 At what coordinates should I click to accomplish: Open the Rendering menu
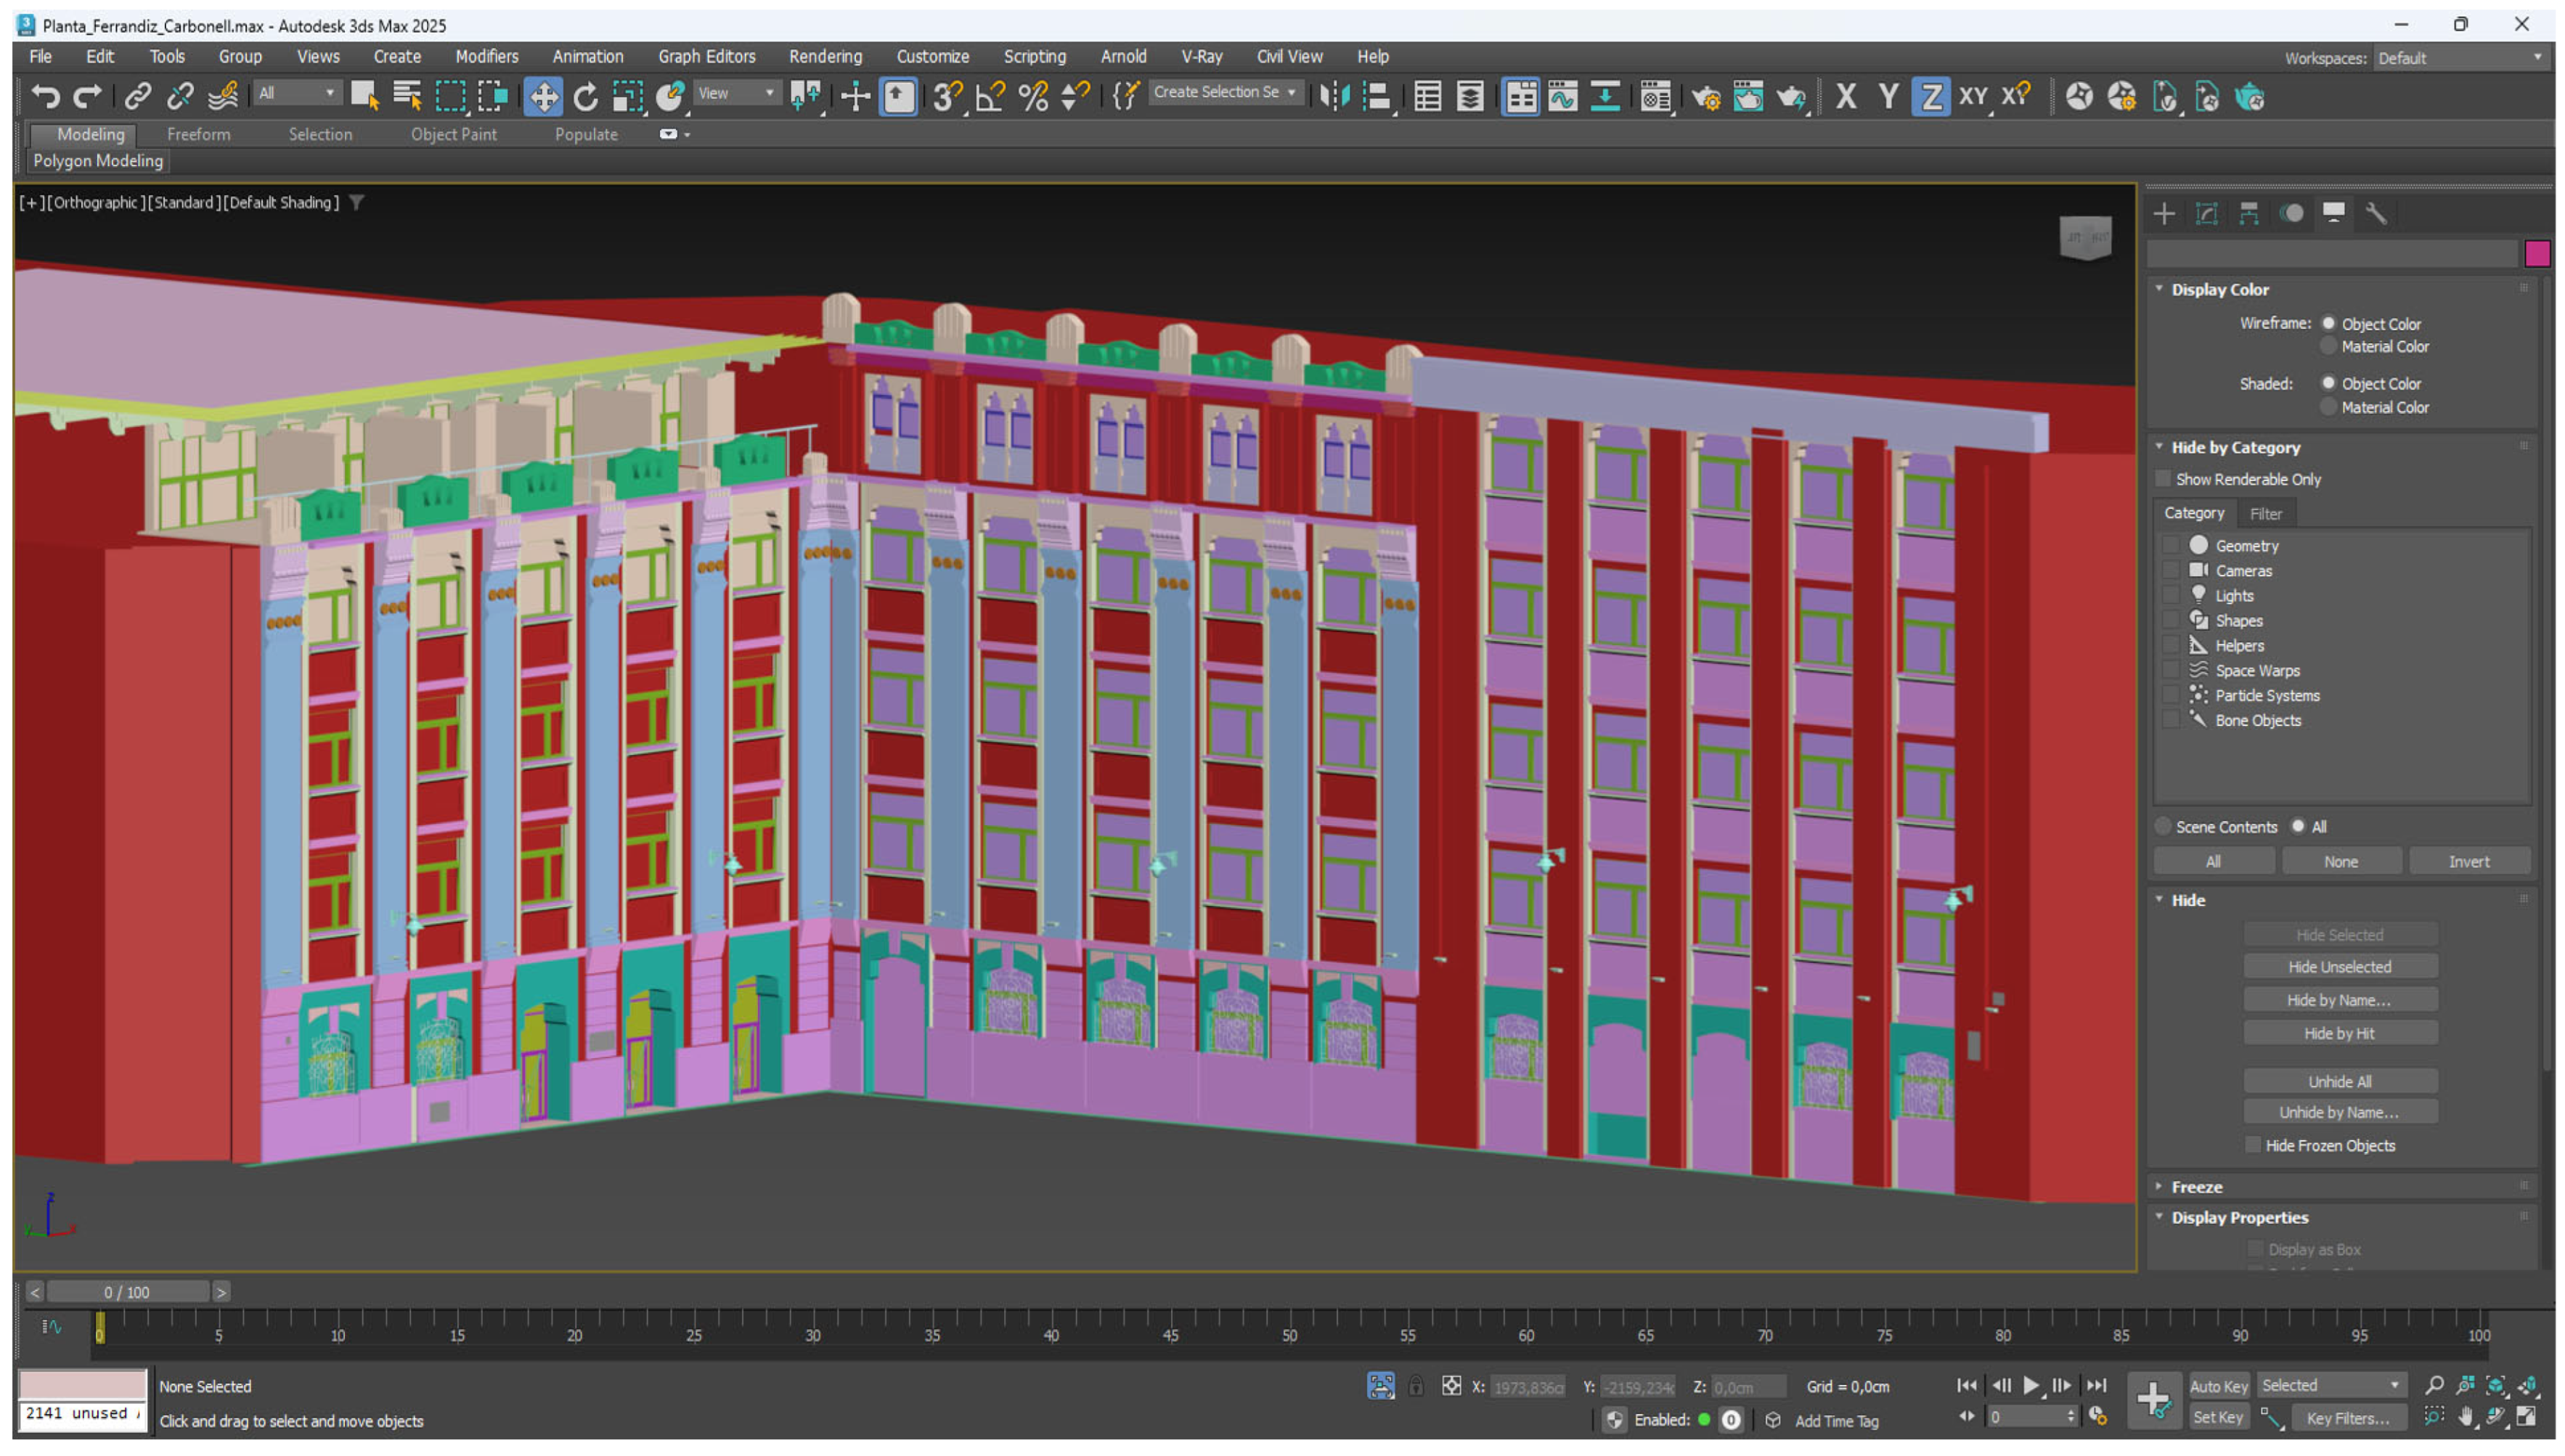[x=824, y=56]
